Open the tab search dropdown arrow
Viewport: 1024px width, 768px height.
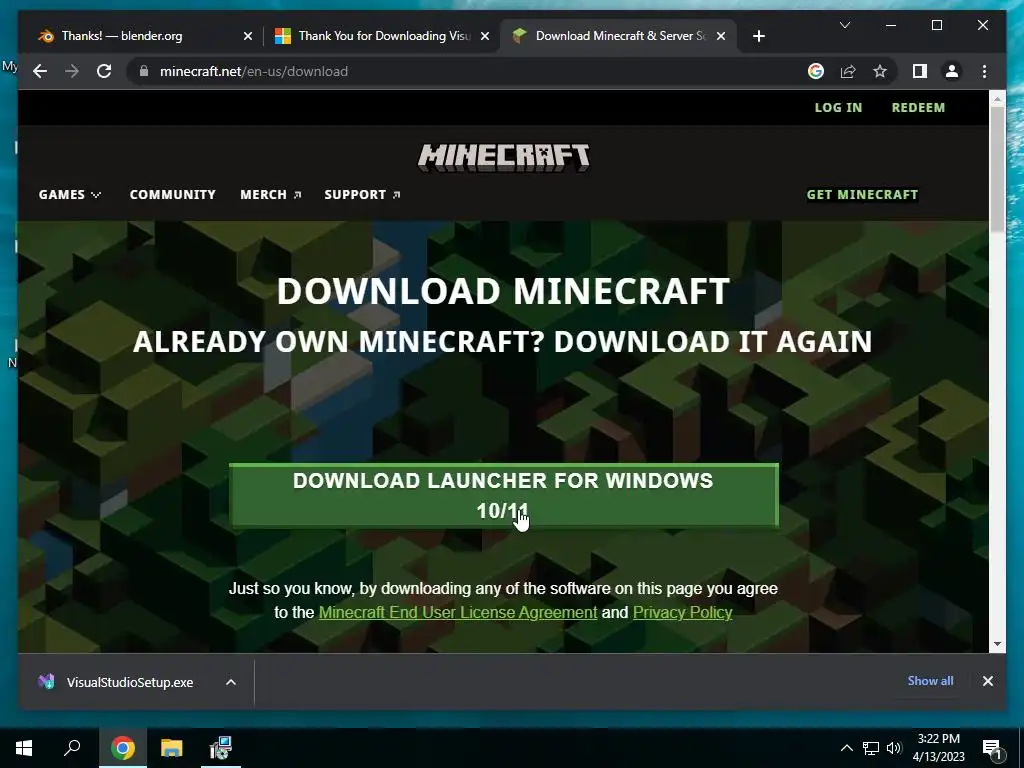pos(844,25)
